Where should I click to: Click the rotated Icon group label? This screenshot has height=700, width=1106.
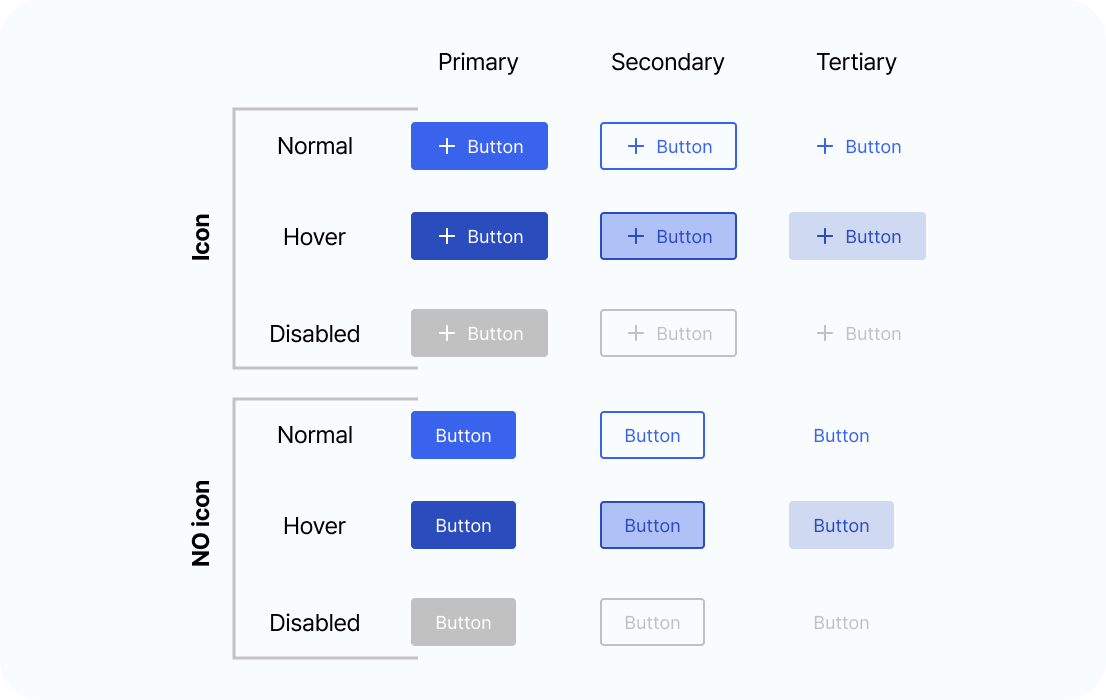click(x=201, y=238)
